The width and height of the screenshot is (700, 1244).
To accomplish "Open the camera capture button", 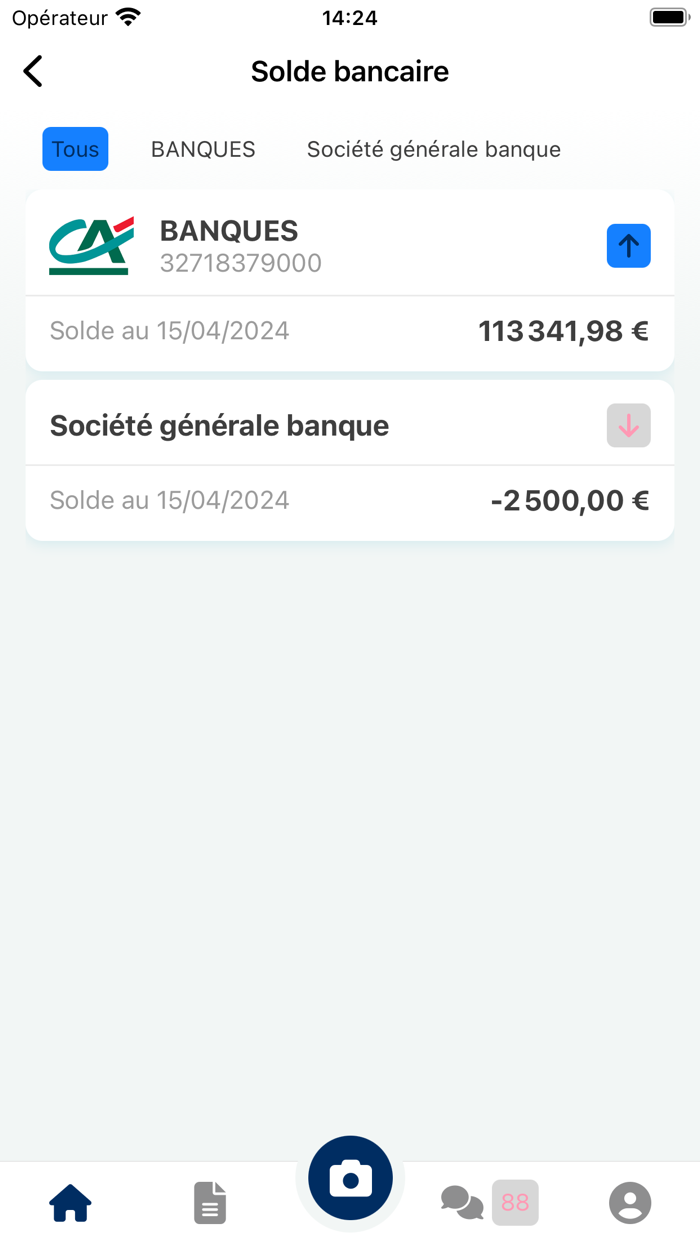I will pos(350,1177).
